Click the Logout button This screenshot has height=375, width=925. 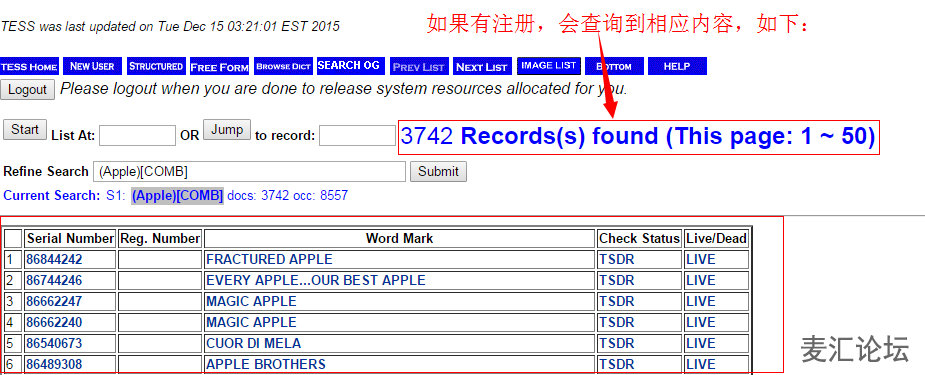tap(27, 90)
